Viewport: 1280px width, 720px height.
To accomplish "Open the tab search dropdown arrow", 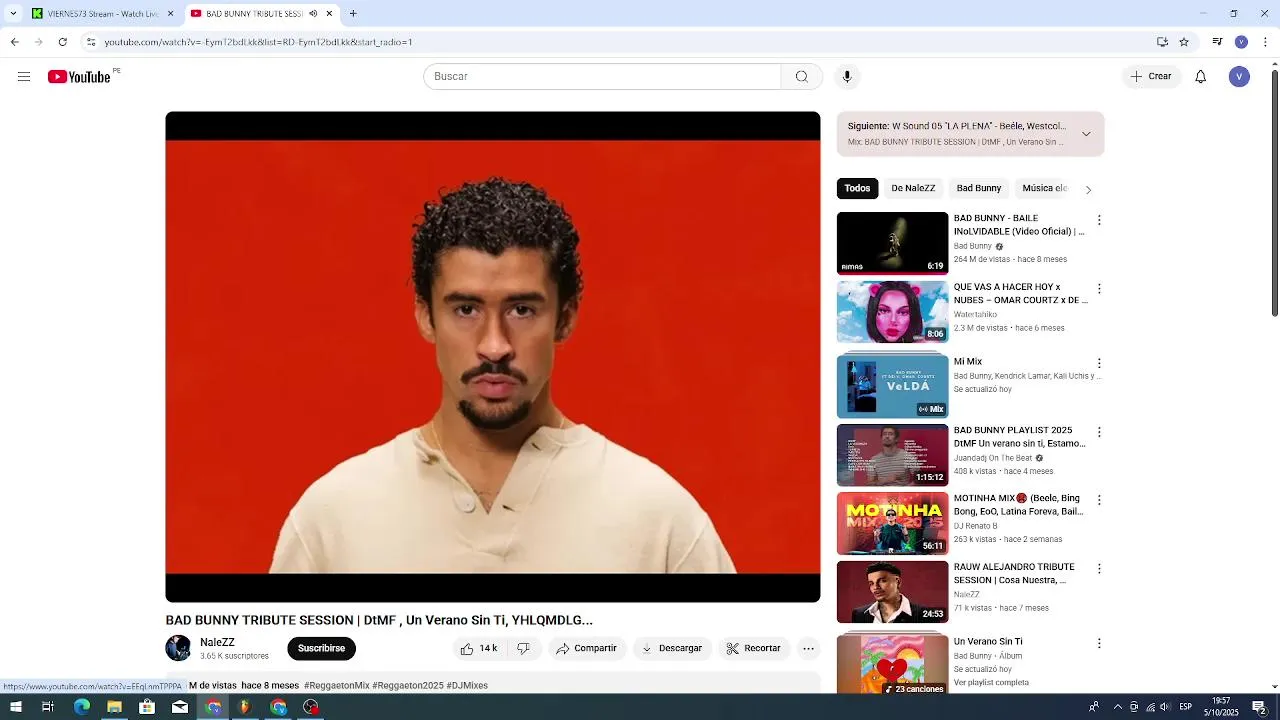I will pyautogui.click(x=13, y=14).
